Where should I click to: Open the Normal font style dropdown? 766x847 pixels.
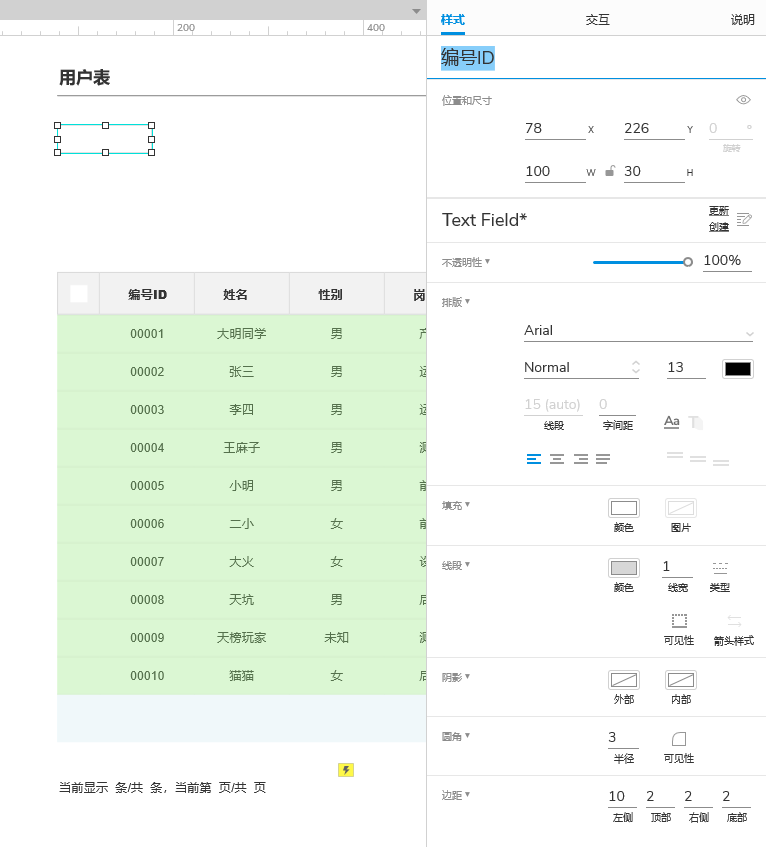tap(581, 368)
